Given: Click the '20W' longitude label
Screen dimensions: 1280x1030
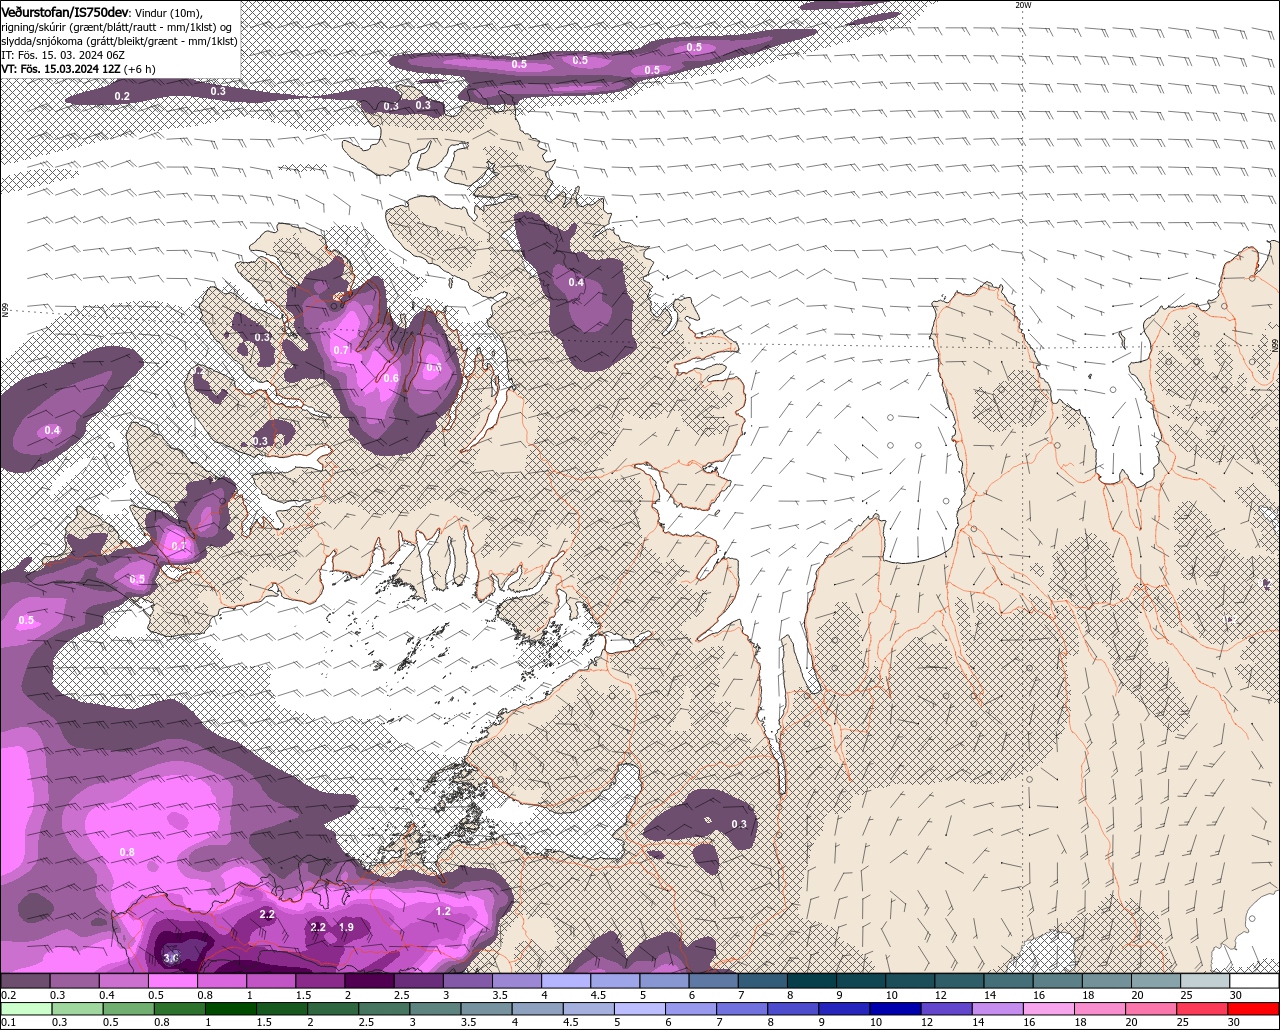Looking at the screenshot, I should point(1022,5).
